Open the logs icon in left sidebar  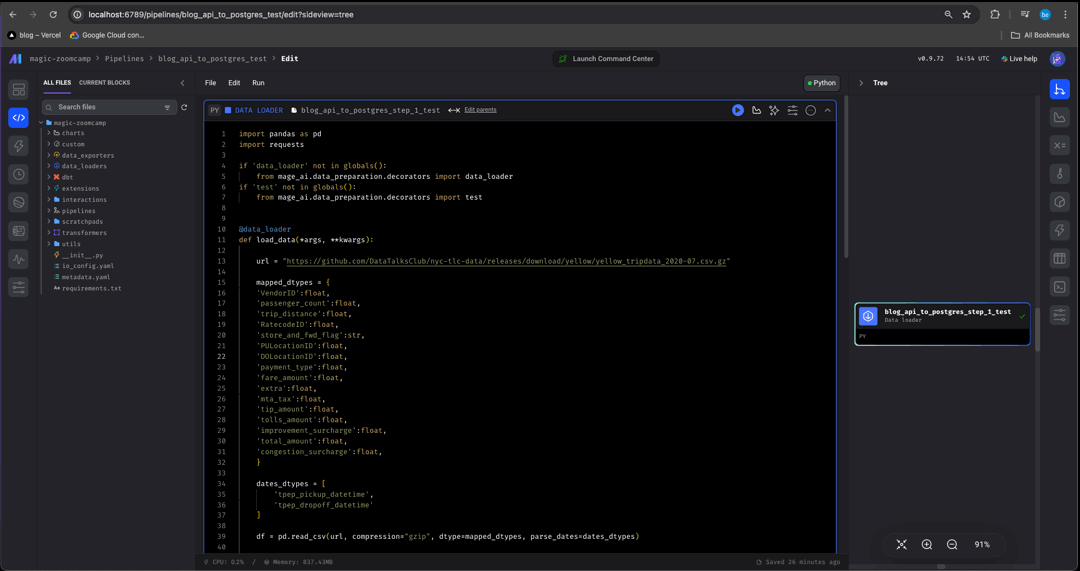point(19,231)
